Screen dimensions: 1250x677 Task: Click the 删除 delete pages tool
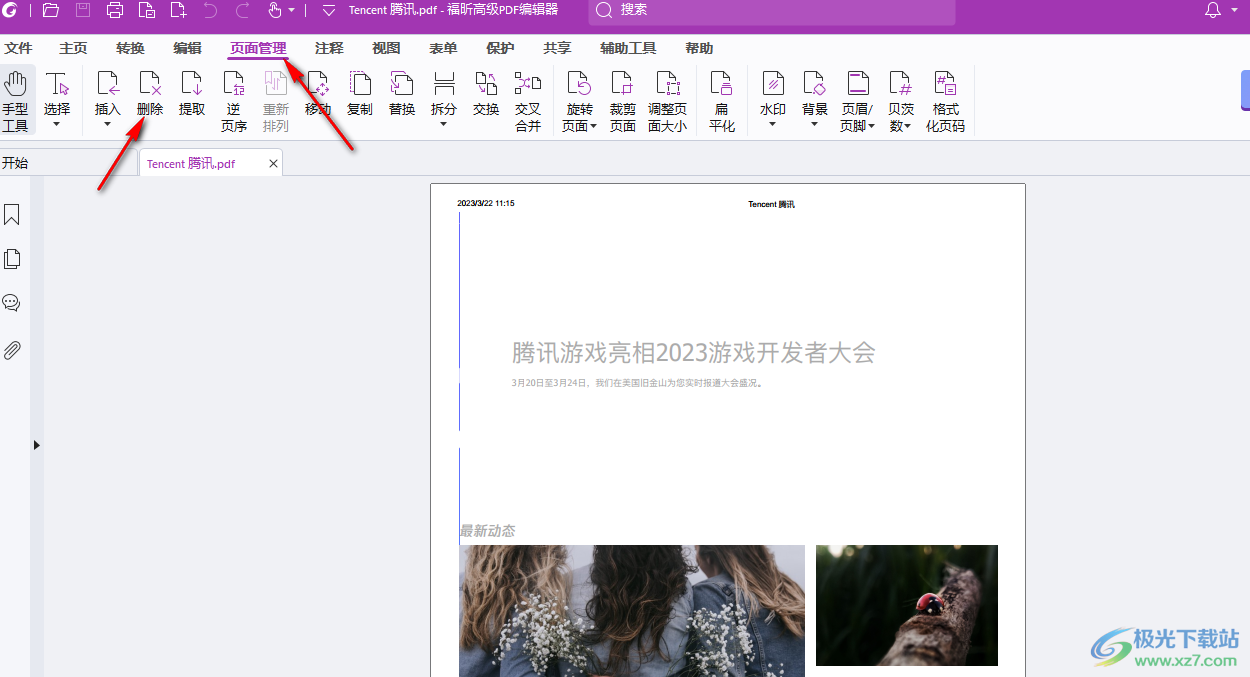point(150,93)
